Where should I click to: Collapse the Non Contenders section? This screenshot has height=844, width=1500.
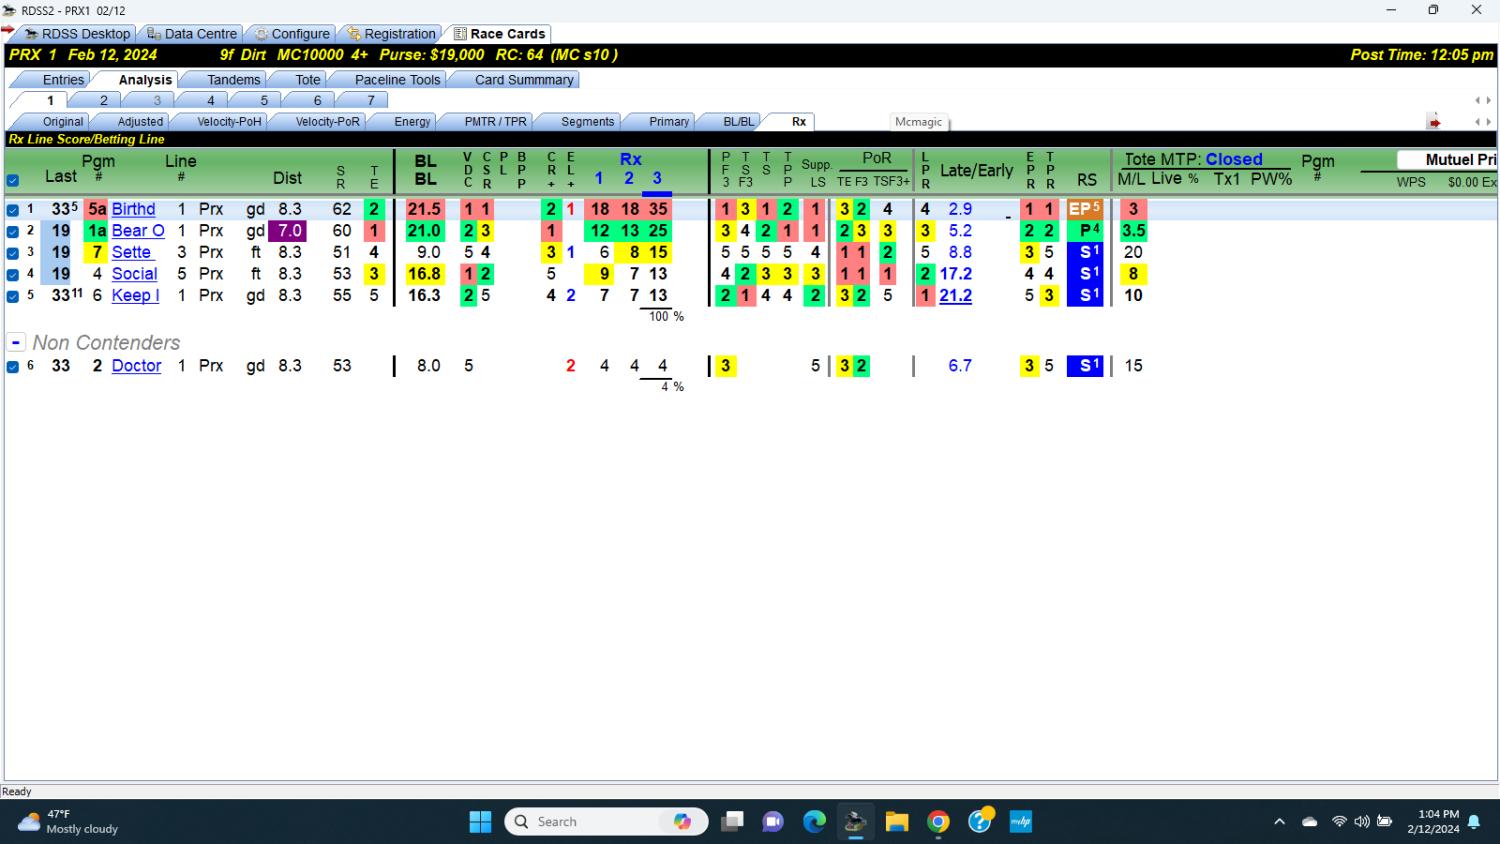point(16,342)
